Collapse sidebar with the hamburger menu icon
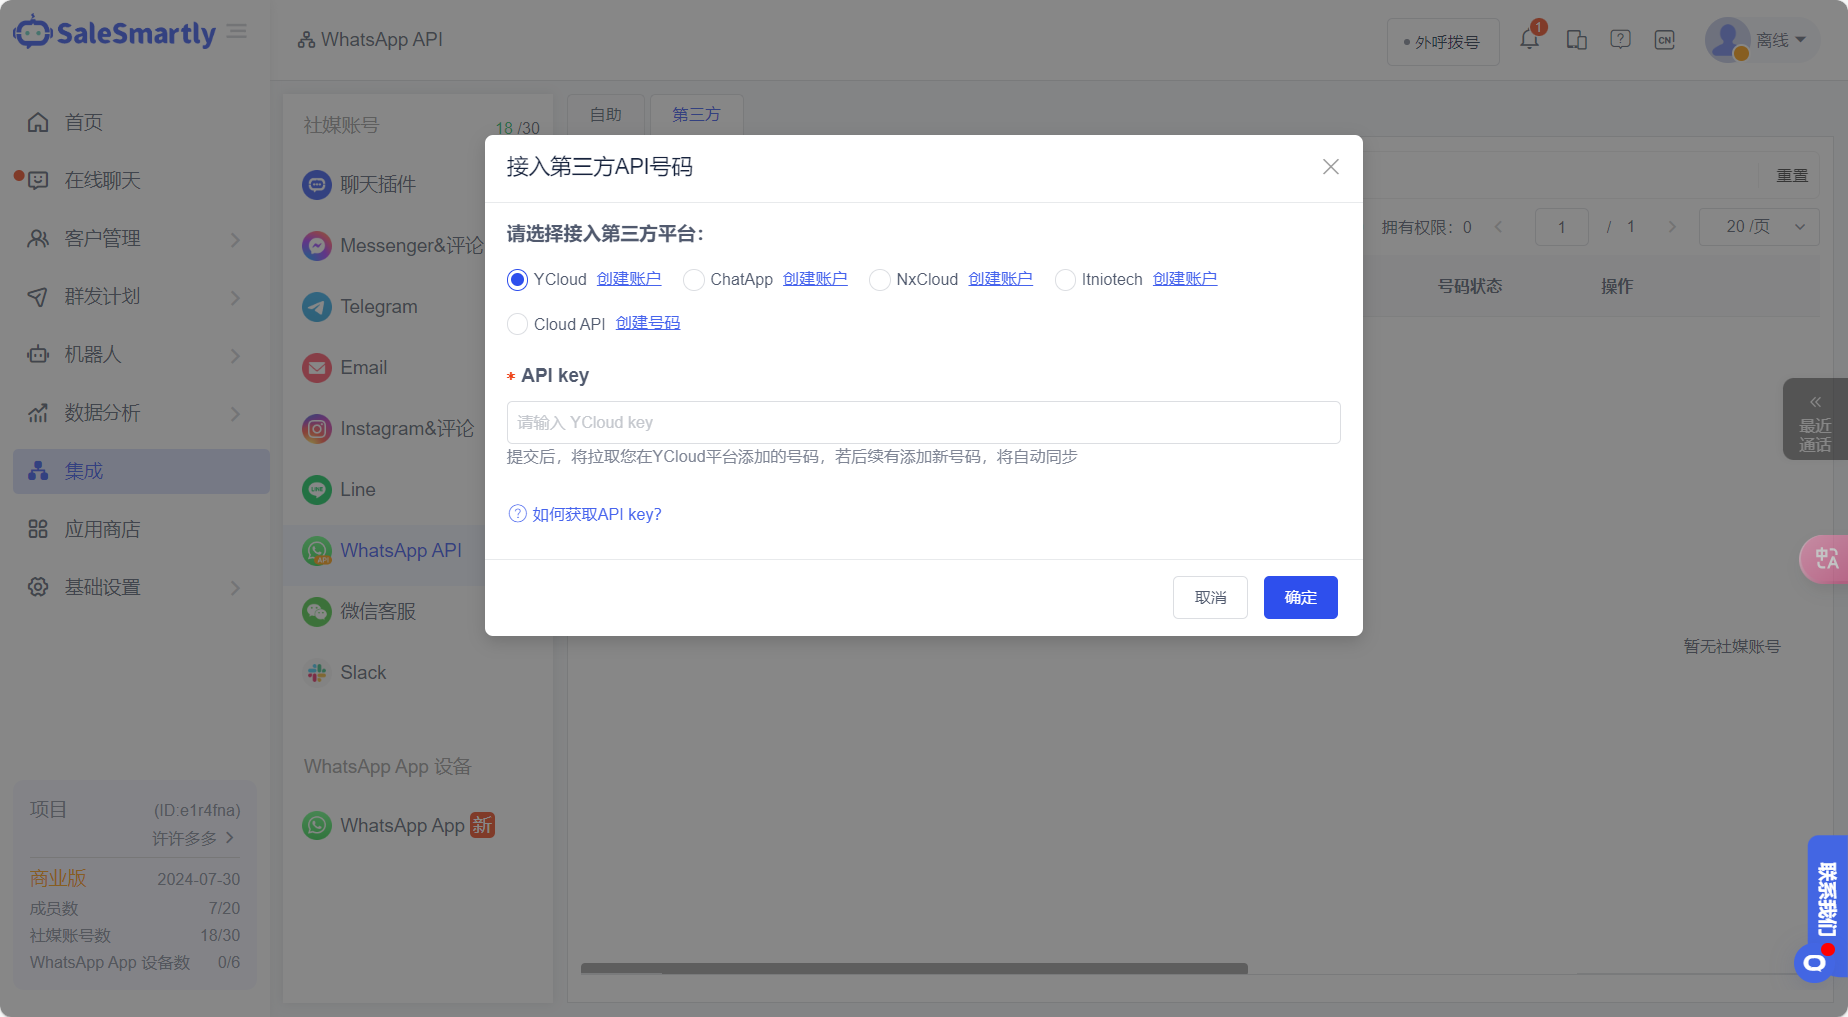This screenshot has height=1017, width=1848. tap(237, 32)
